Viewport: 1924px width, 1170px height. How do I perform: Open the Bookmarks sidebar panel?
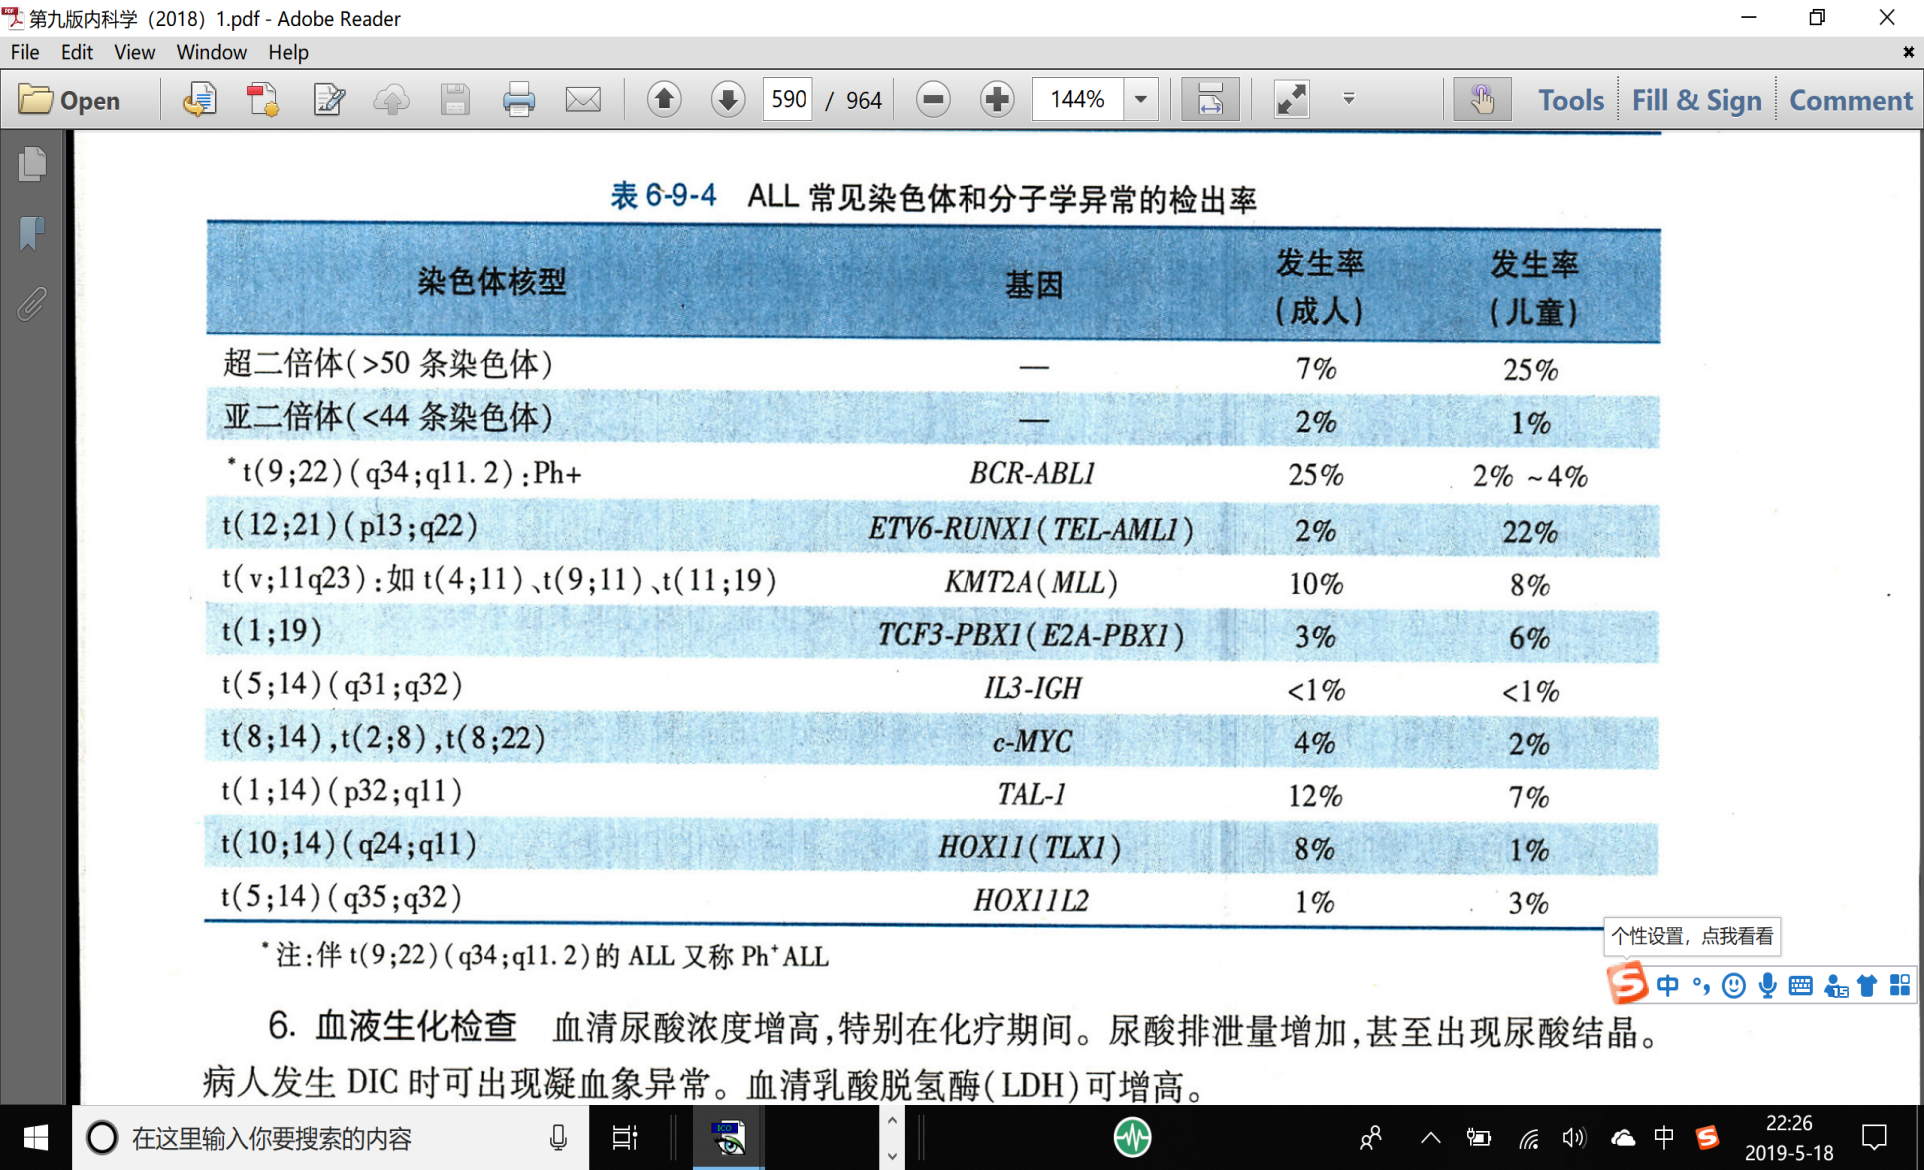[32, 233]
